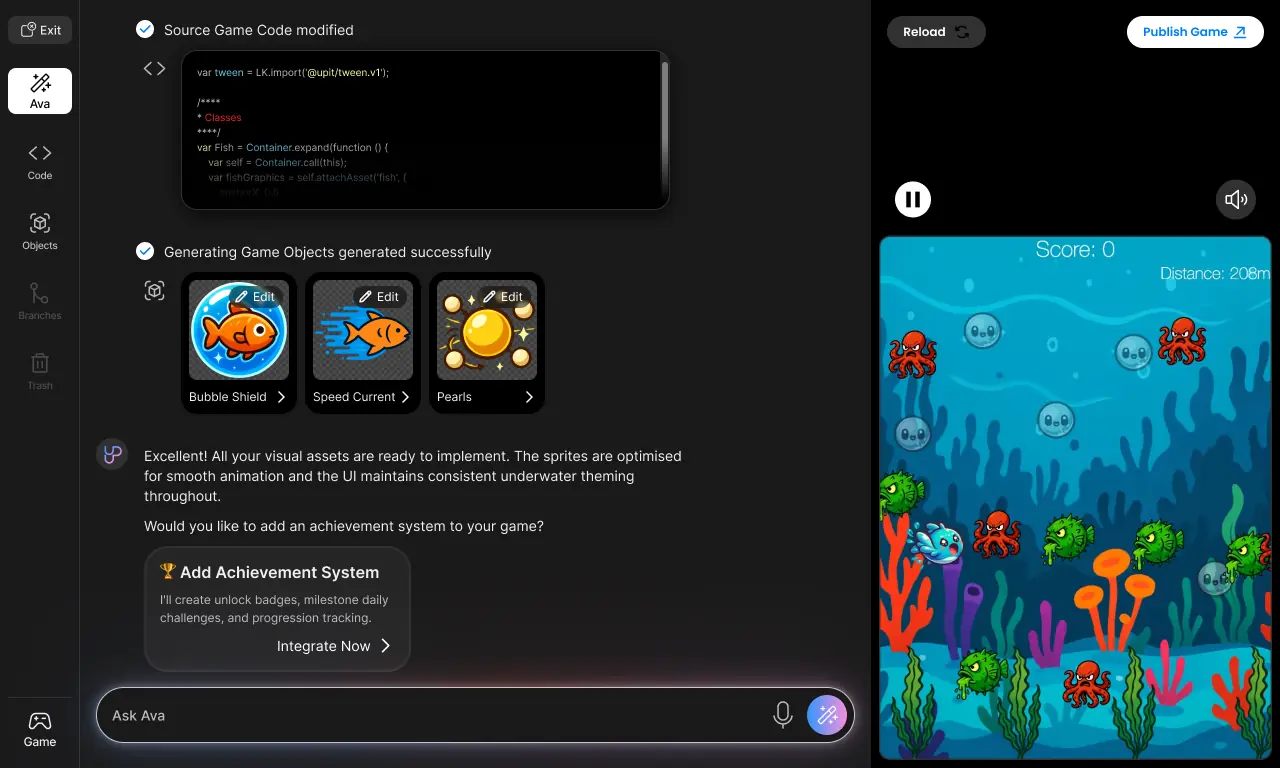Switch to the Code tab
The width and height of the screenshot is (1280, 768).
[40, 161]
